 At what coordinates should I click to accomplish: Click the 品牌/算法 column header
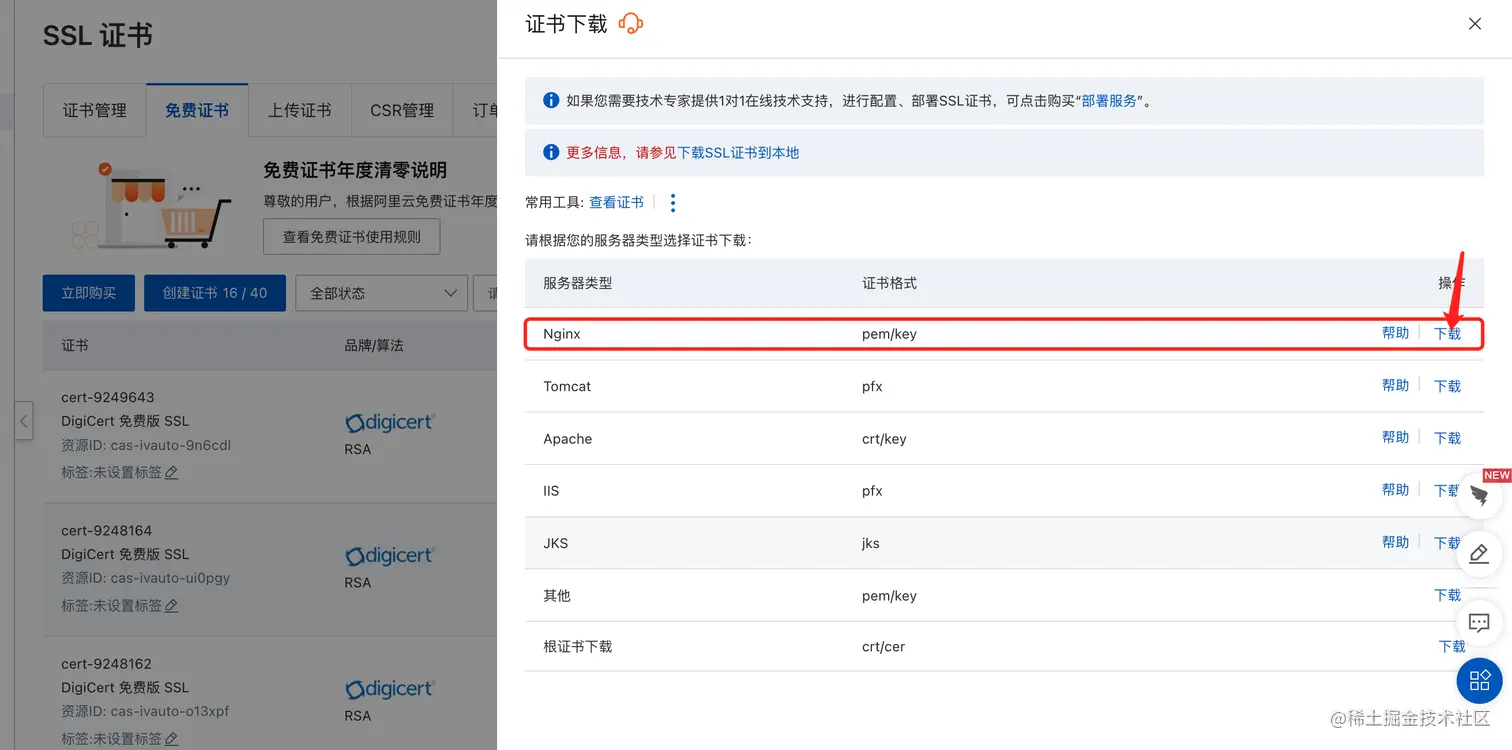tap(374, 345)
